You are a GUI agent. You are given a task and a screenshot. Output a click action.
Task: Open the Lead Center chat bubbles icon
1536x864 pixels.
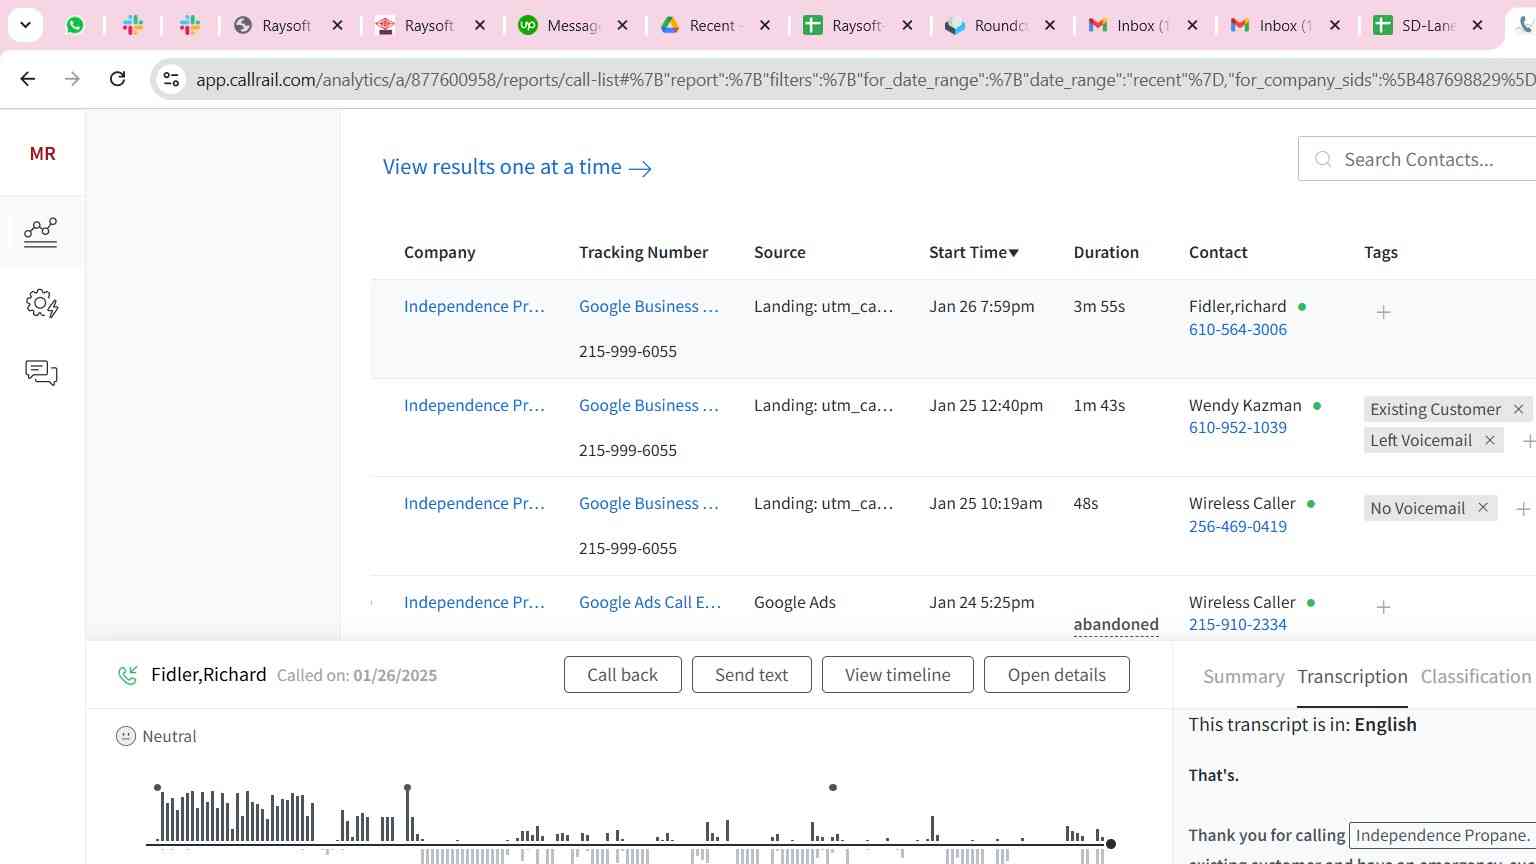pos(41,373)
